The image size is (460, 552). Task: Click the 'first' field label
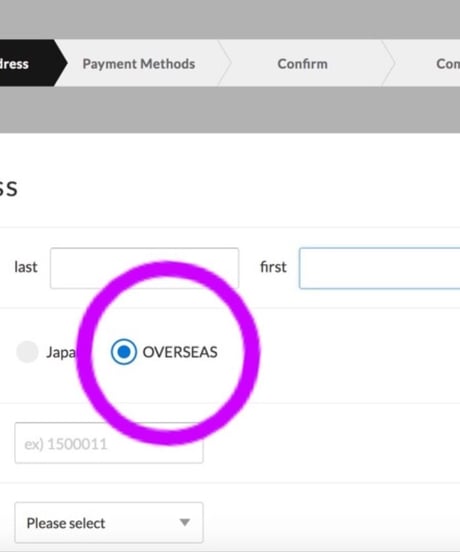coord(273,267)
